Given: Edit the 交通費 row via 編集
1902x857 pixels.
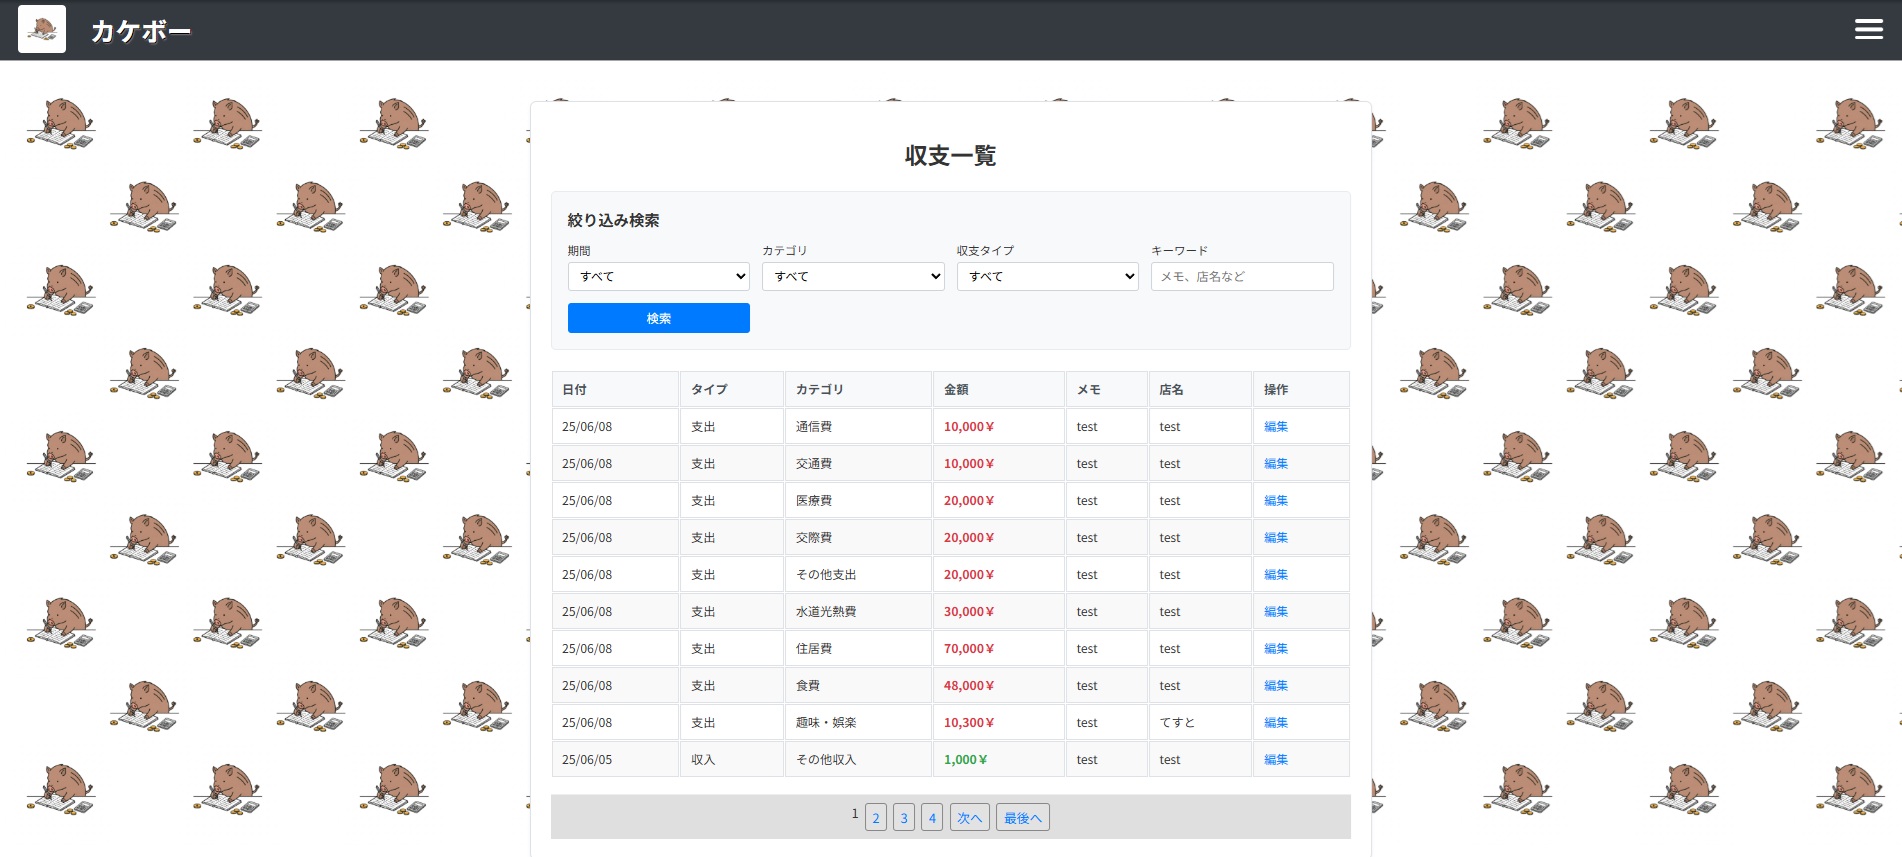Looking at the screenshot, I should coord(1276,464).
